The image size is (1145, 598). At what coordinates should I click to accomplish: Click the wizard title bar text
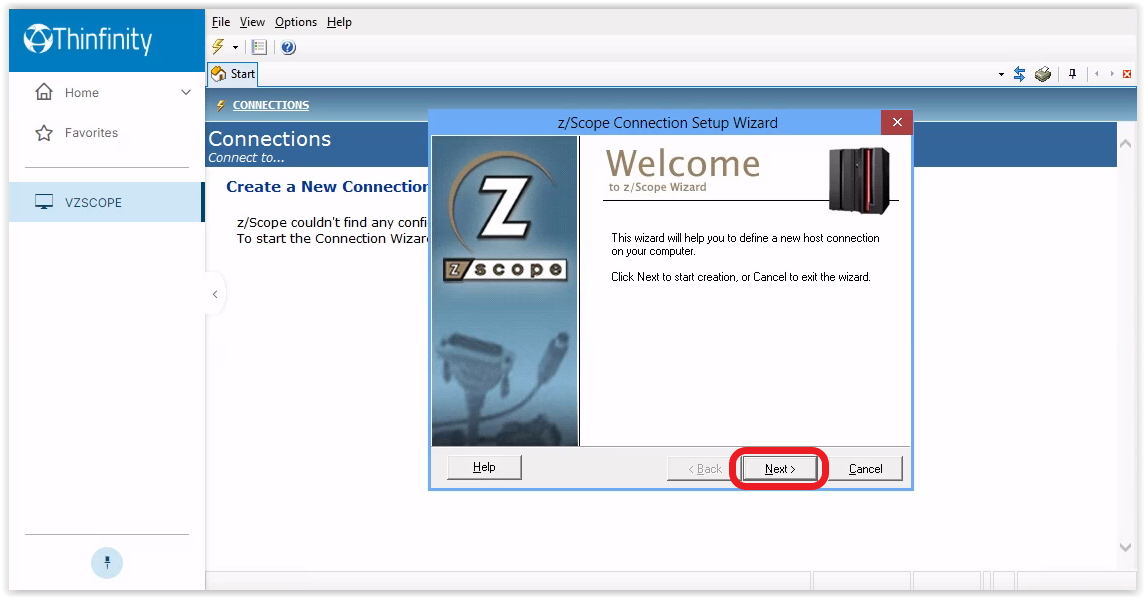tap(667, 123)
